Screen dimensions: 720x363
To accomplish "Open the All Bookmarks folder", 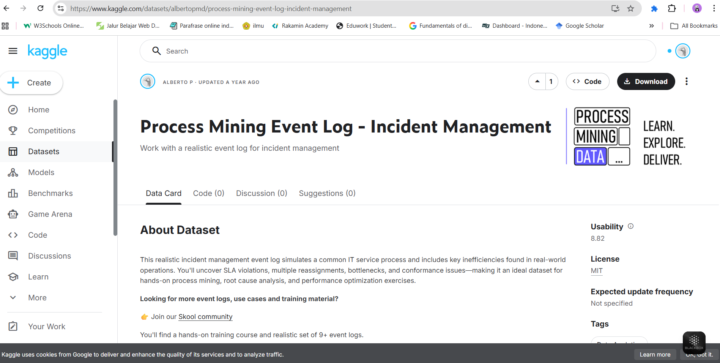I will pyautogui.click(x=693, y=26).
